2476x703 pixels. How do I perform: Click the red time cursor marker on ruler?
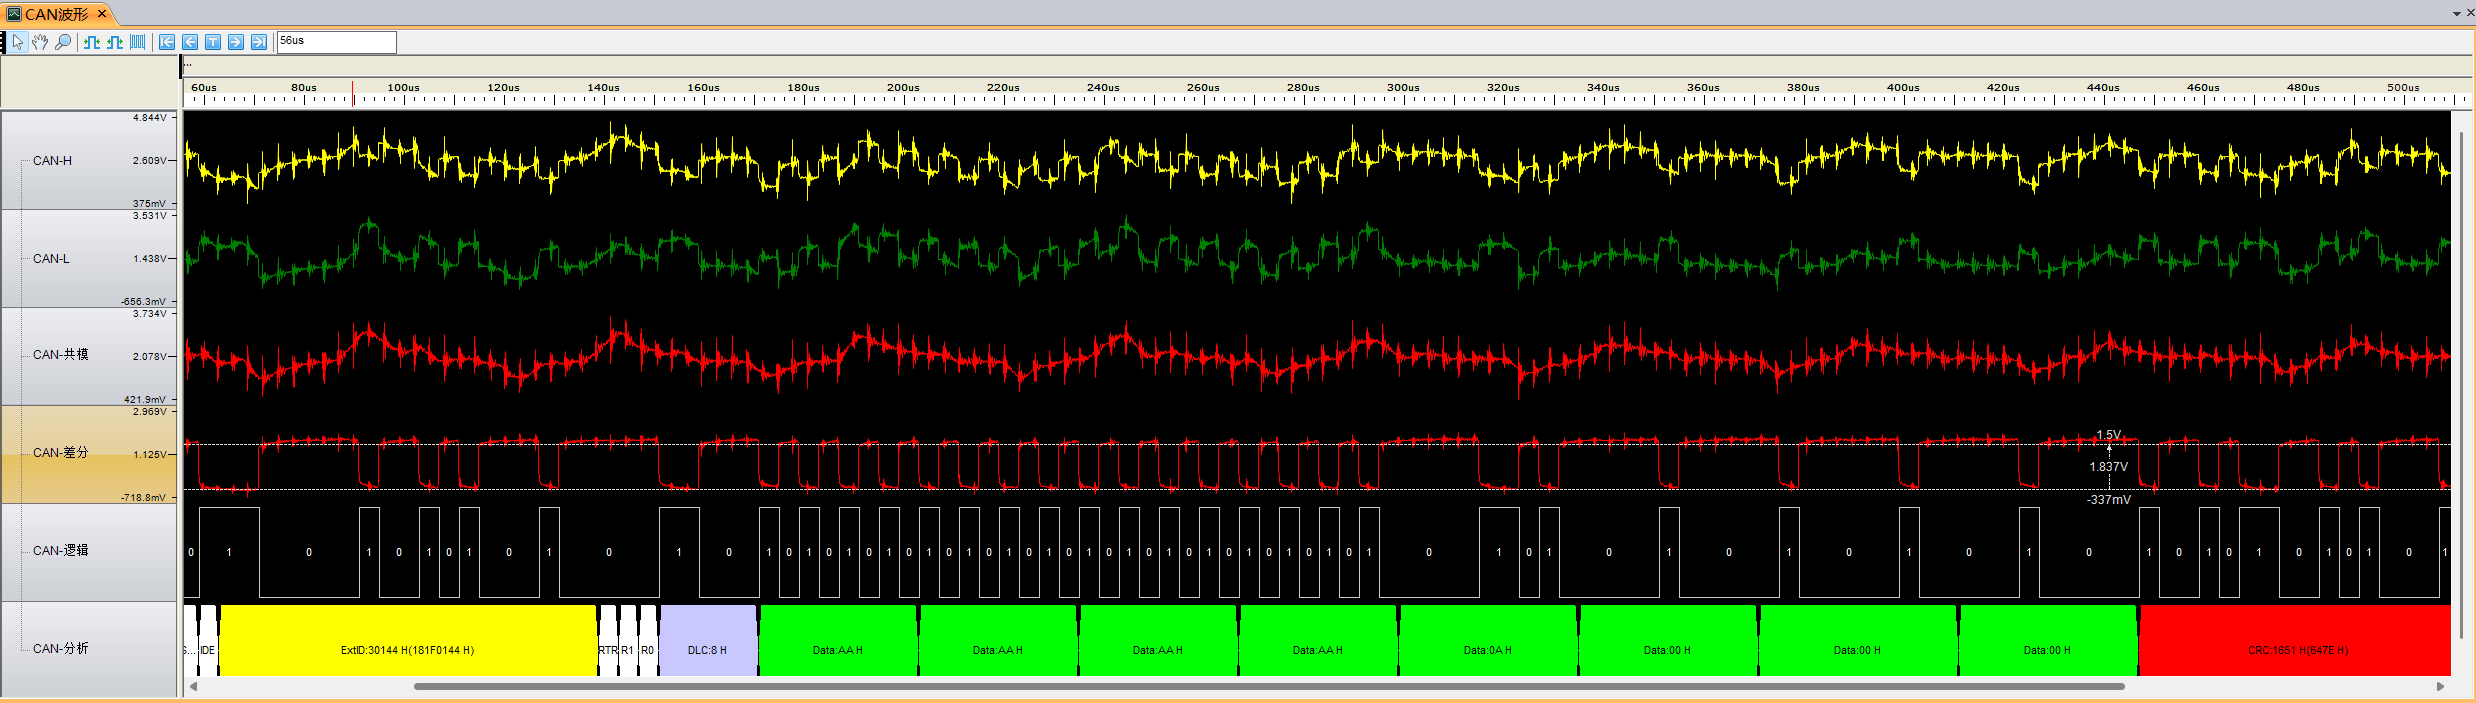352,93
